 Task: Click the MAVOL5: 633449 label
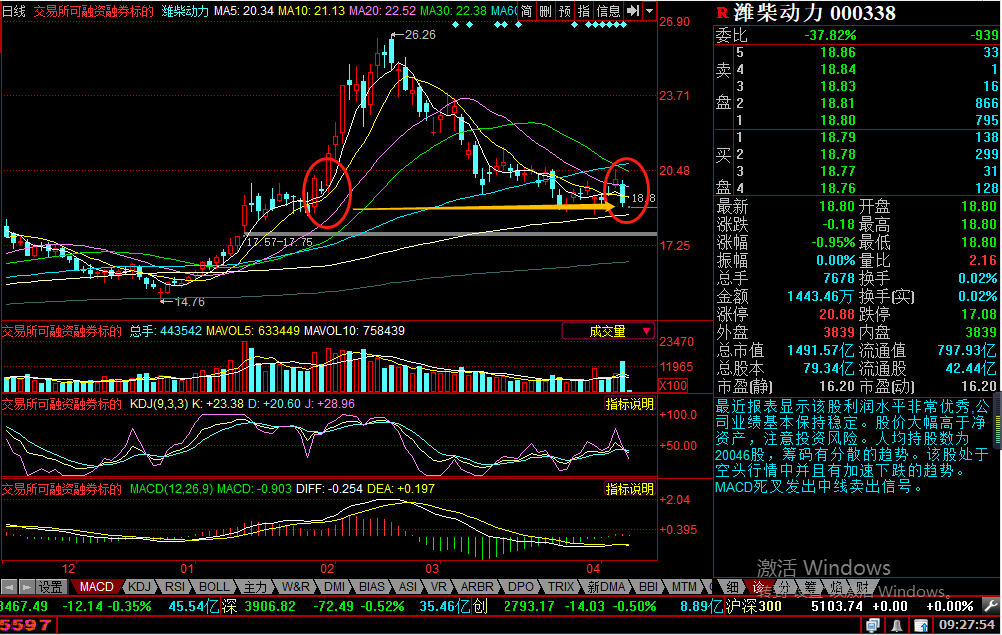253,331
